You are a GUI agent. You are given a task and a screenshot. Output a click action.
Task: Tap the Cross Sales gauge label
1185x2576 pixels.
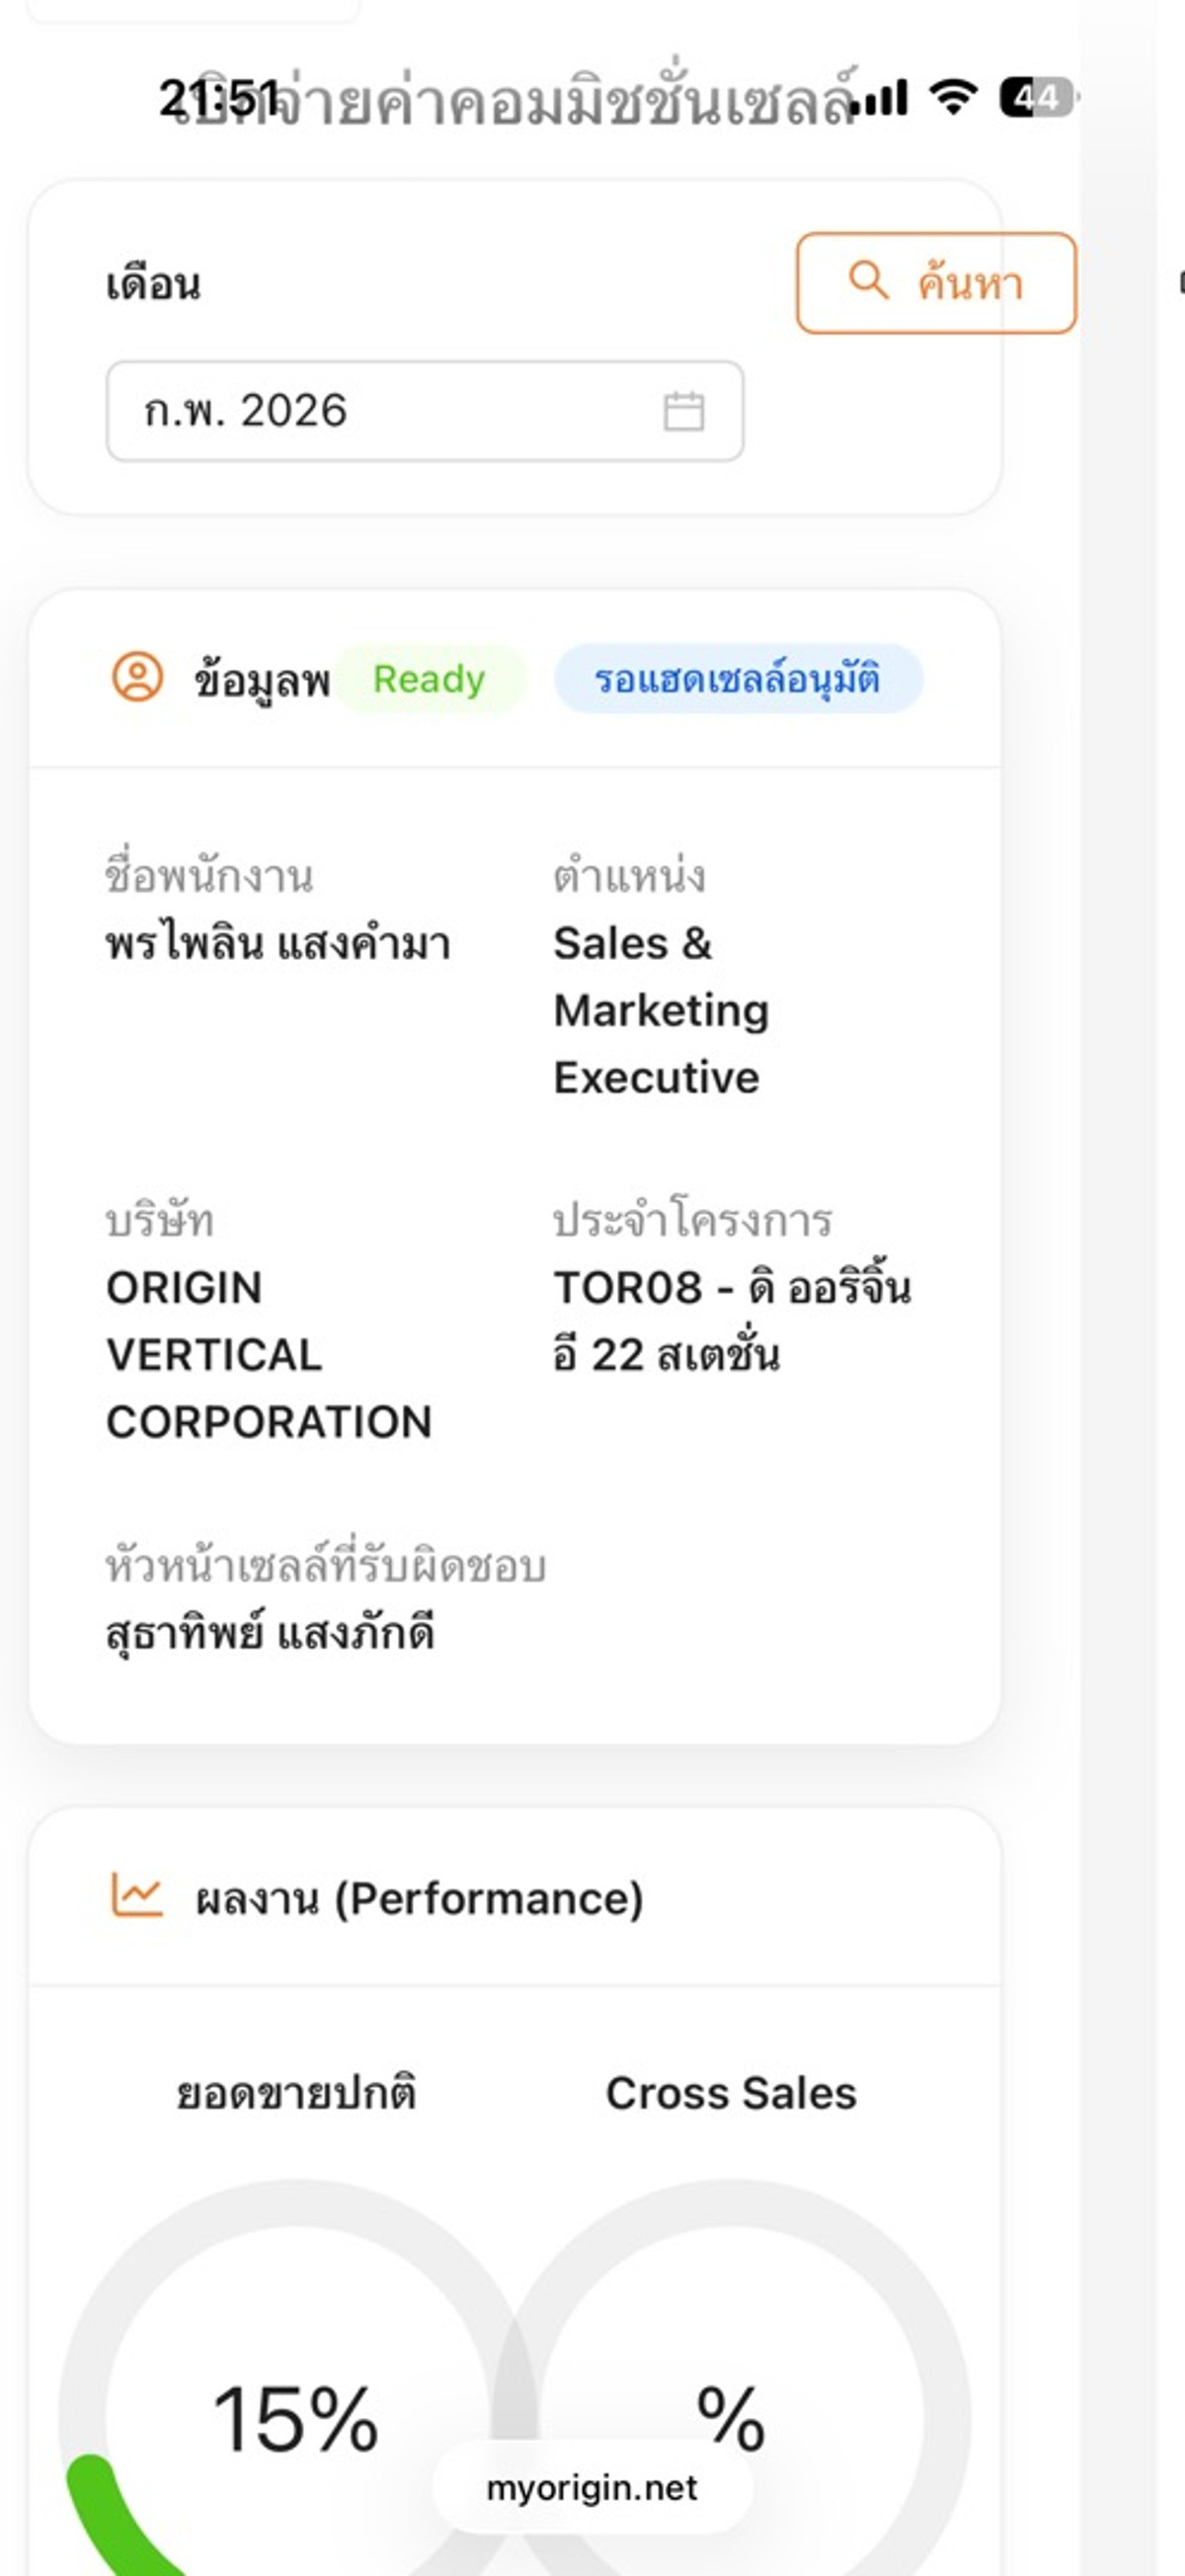pyautogui.click(x=731, y=2093)
